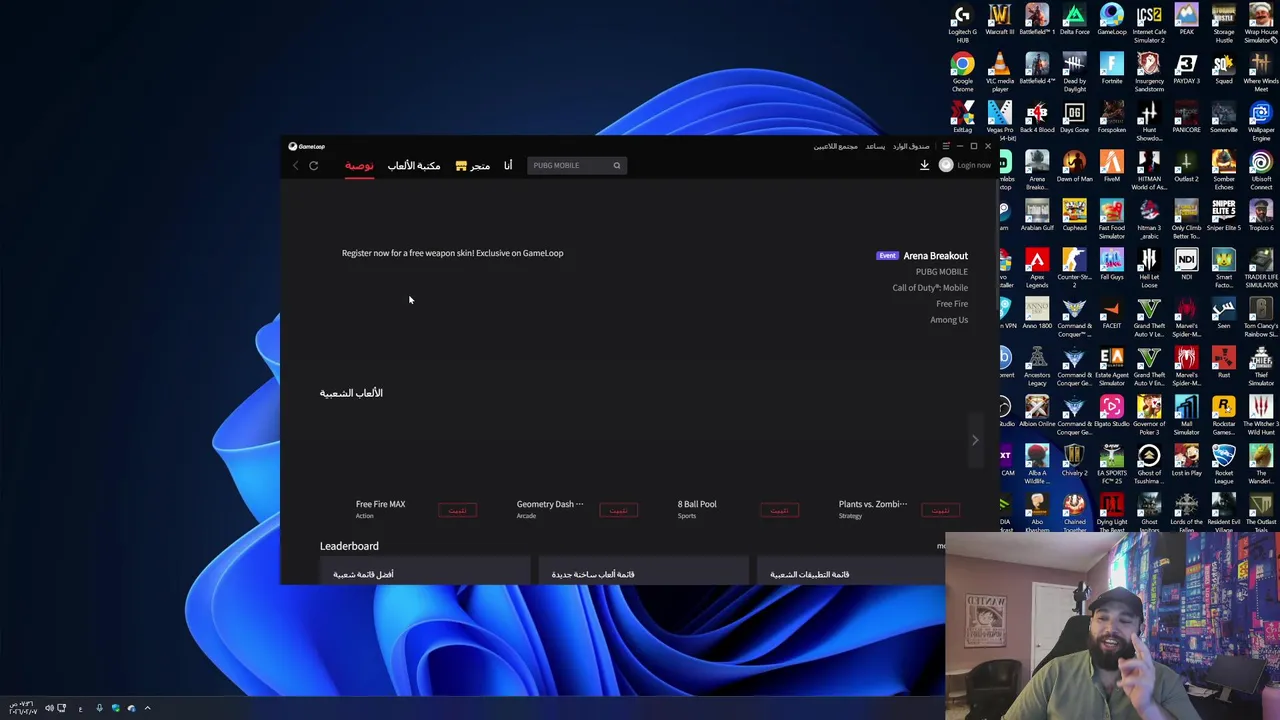Viewport: 1280px width, 720px height.
Task: Open the Back 4 Blood icon
Action: pos(1037,118)
